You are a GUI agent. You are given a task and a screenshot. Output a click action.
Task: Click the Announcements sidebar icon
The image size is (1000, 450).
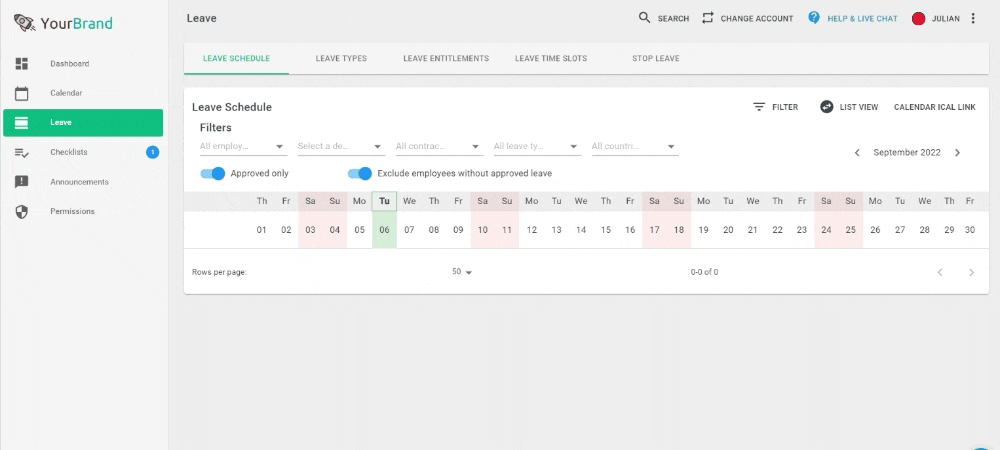click(22, 182)
